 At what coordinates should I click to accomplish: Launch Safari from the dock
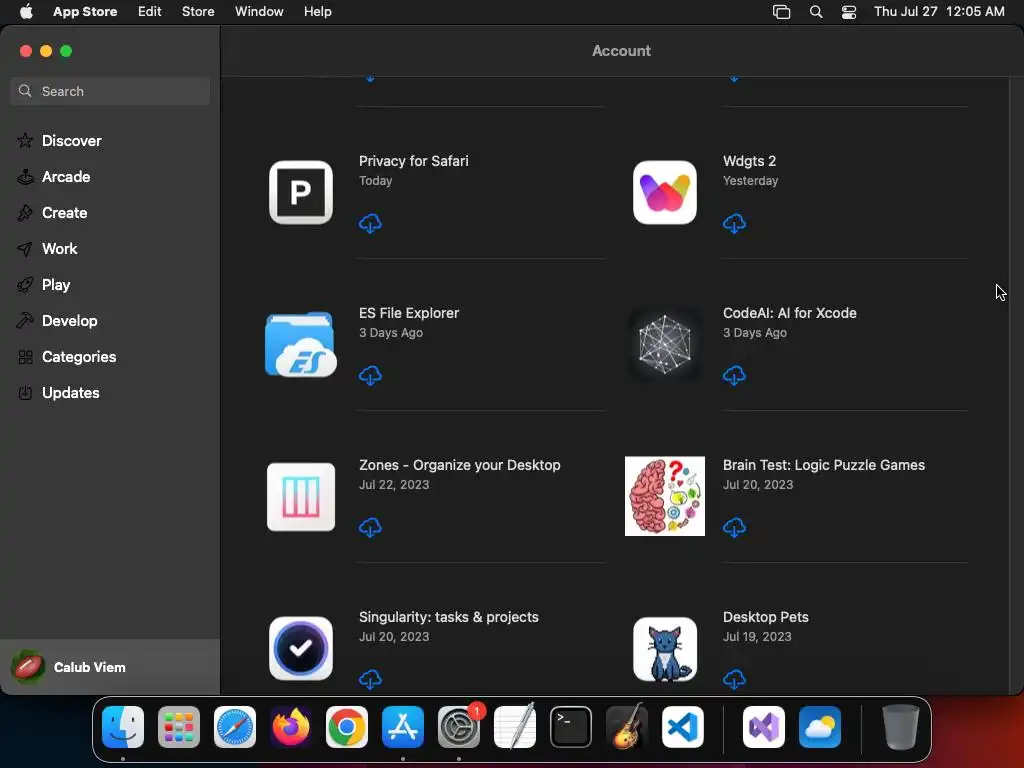[x=235, y=727]
